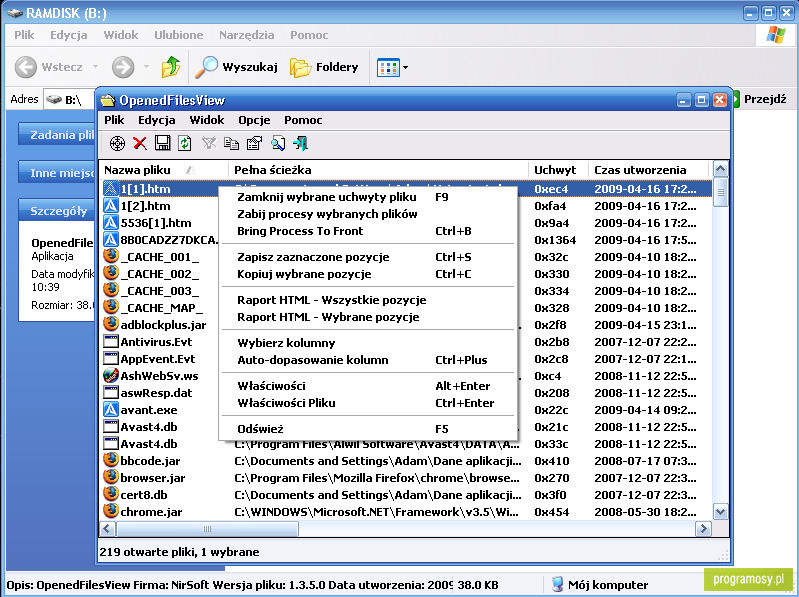Select the _CACHE_001_ file row
The height and width of the screenshot is (597, 799).
(406, 257)
